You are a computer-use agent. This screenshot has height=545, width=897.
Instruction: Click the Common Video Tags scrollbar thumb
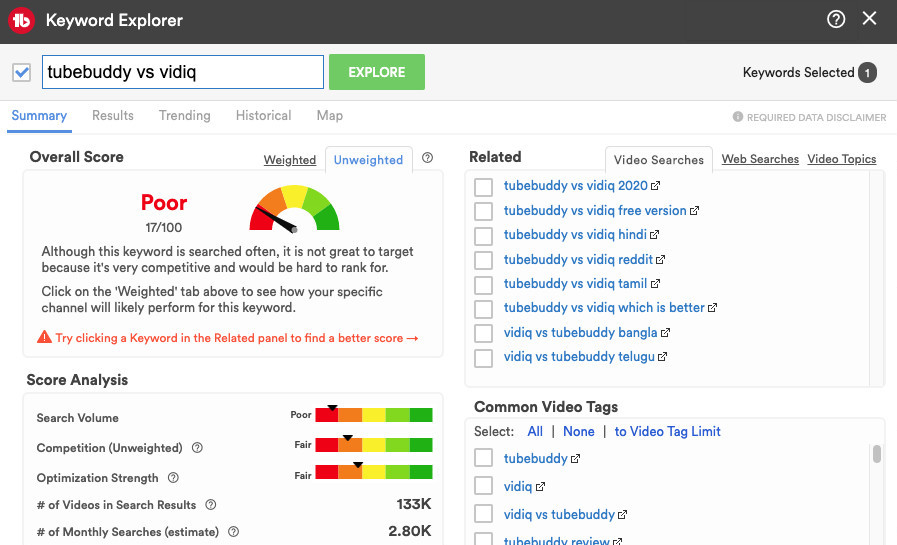(x=876, y=454)
